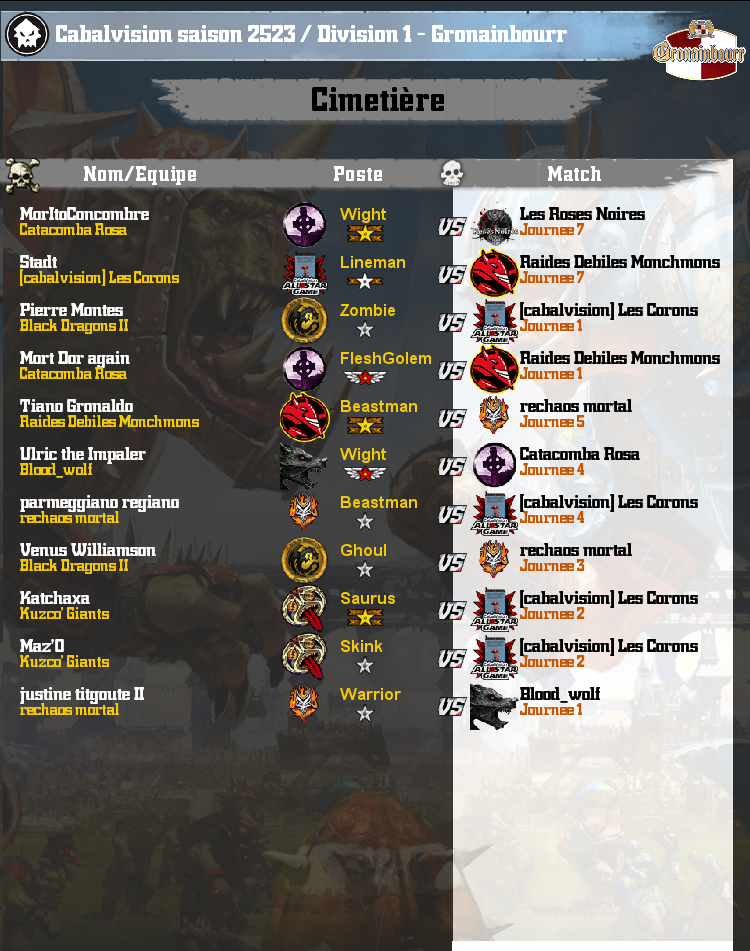The height and width of the screenshot is (951, 750).
Task: Click skull and crossbones icon in table header
Action: tap(22, 176)
